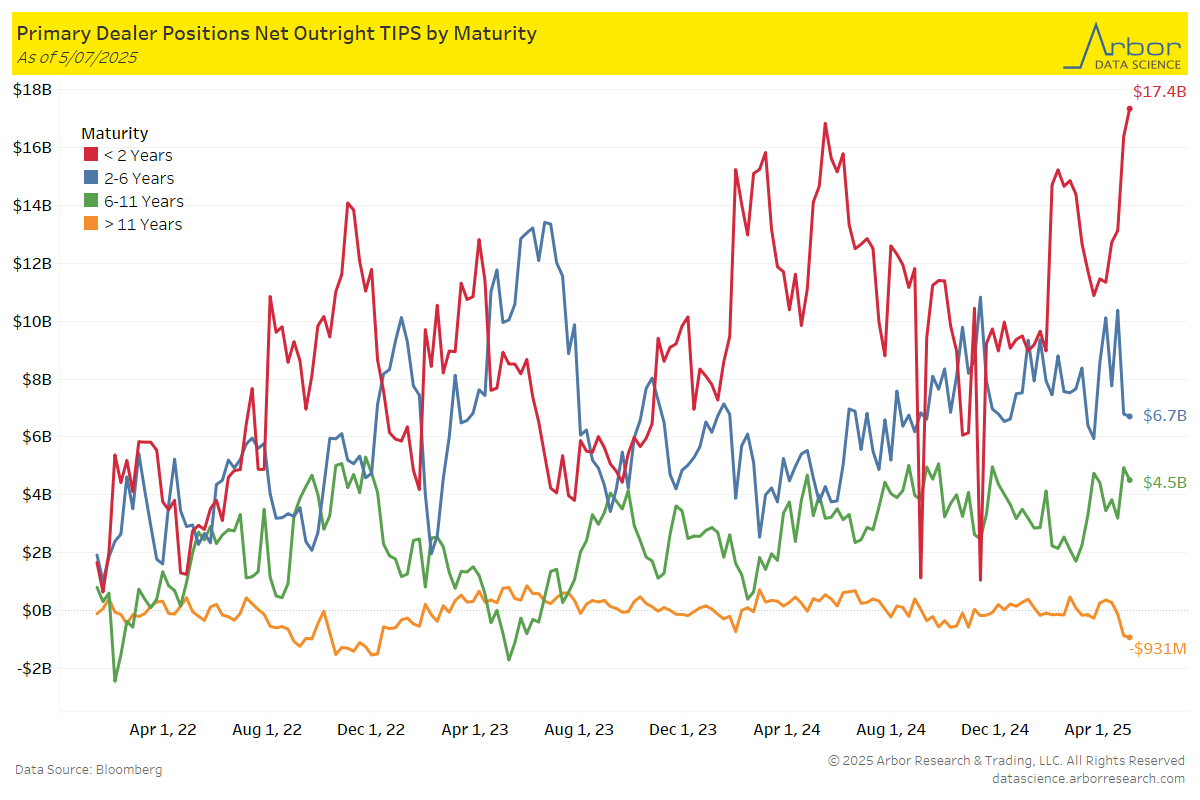Click the chart title text
The height and width of the screenshot is (800, 1200).
click(x=277, y=33)
